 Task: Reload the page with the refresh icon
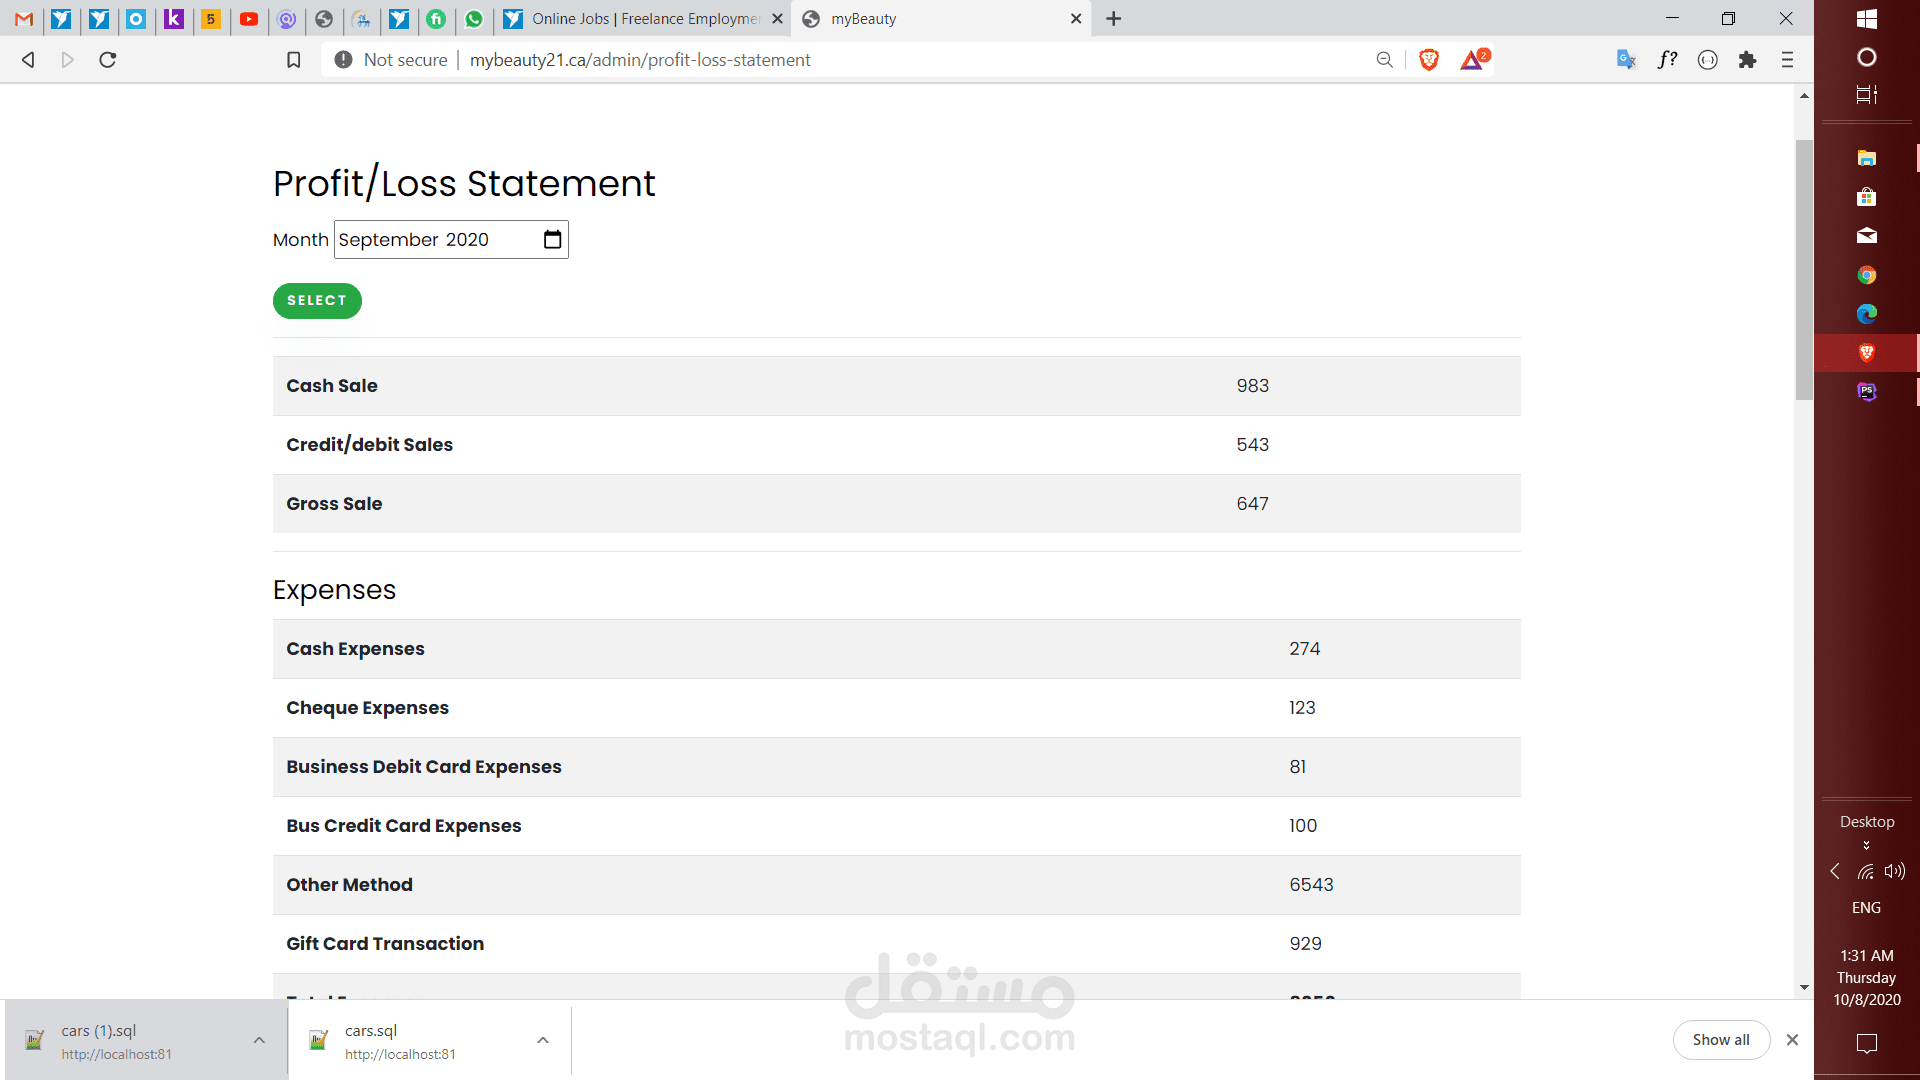[x=108, y=60]
